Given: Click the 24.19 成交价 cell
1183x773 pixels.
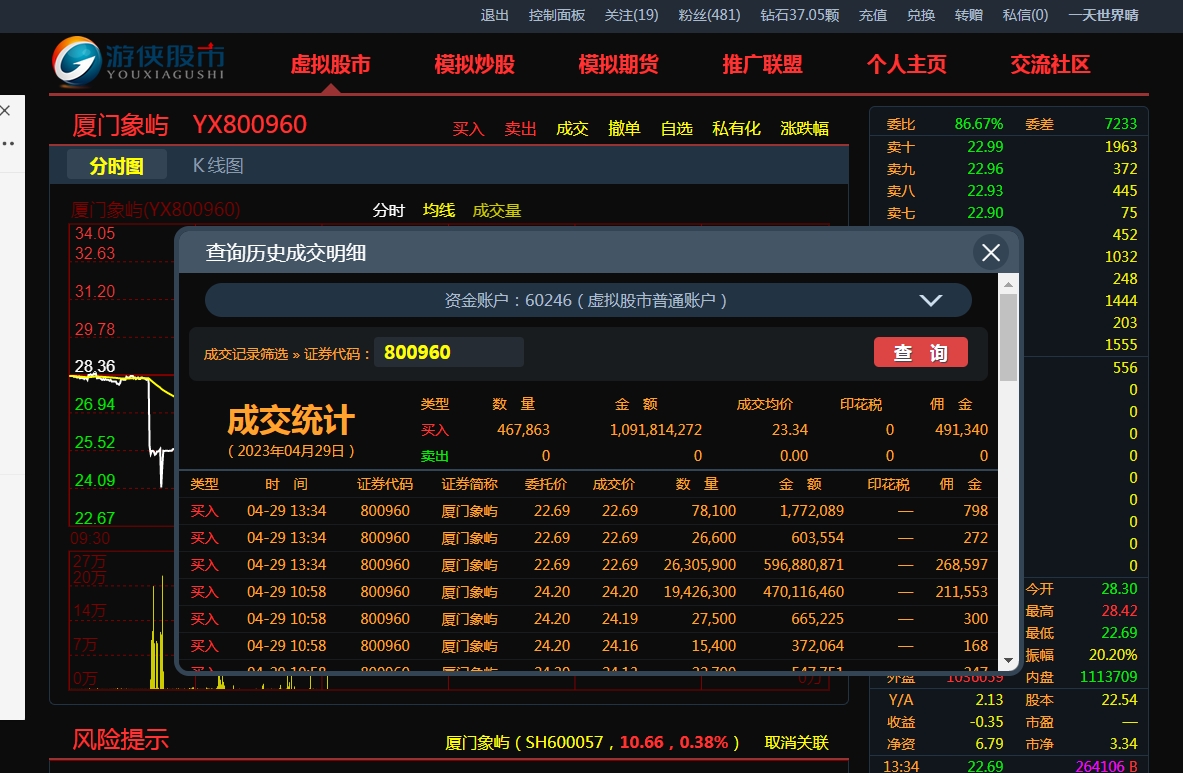Looking at the screenshot, I should pyautogui.click(x=620, y=619).
